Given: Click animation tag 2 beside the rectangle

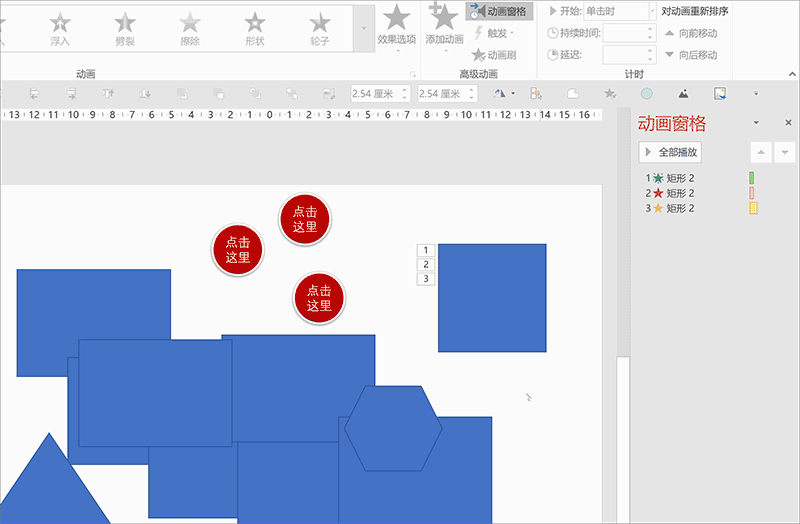Looking at the screenshot, I should tap(426, 264).
